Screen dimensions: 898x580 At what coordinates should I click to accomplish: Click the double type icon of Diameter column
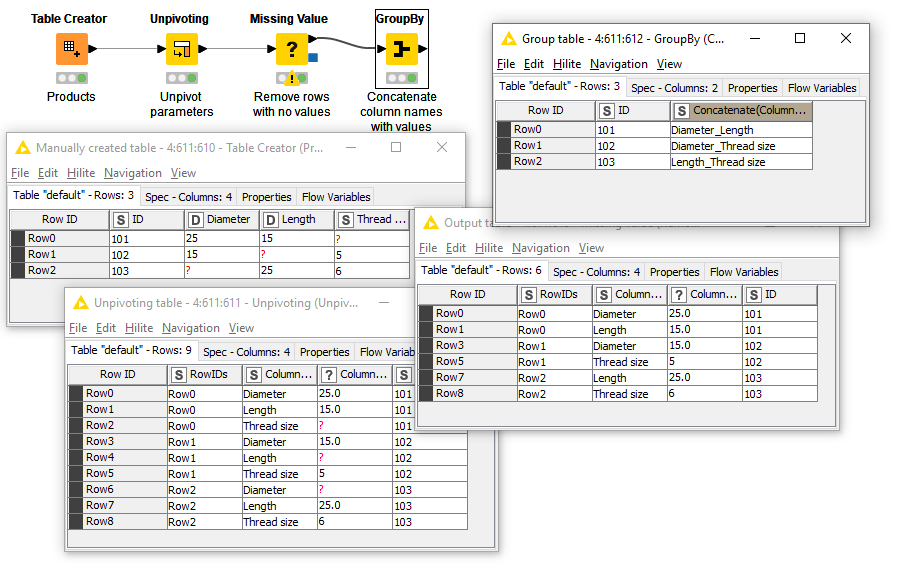pyautogui.click(x=195, y=220)
